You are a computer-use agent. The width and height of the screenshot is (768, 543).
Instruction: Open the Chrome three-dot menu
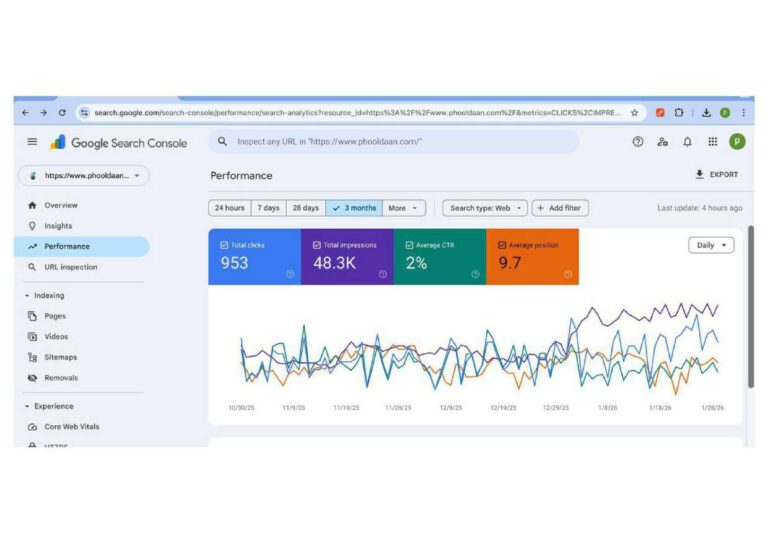pyautogui.click(x=744, y=113)
